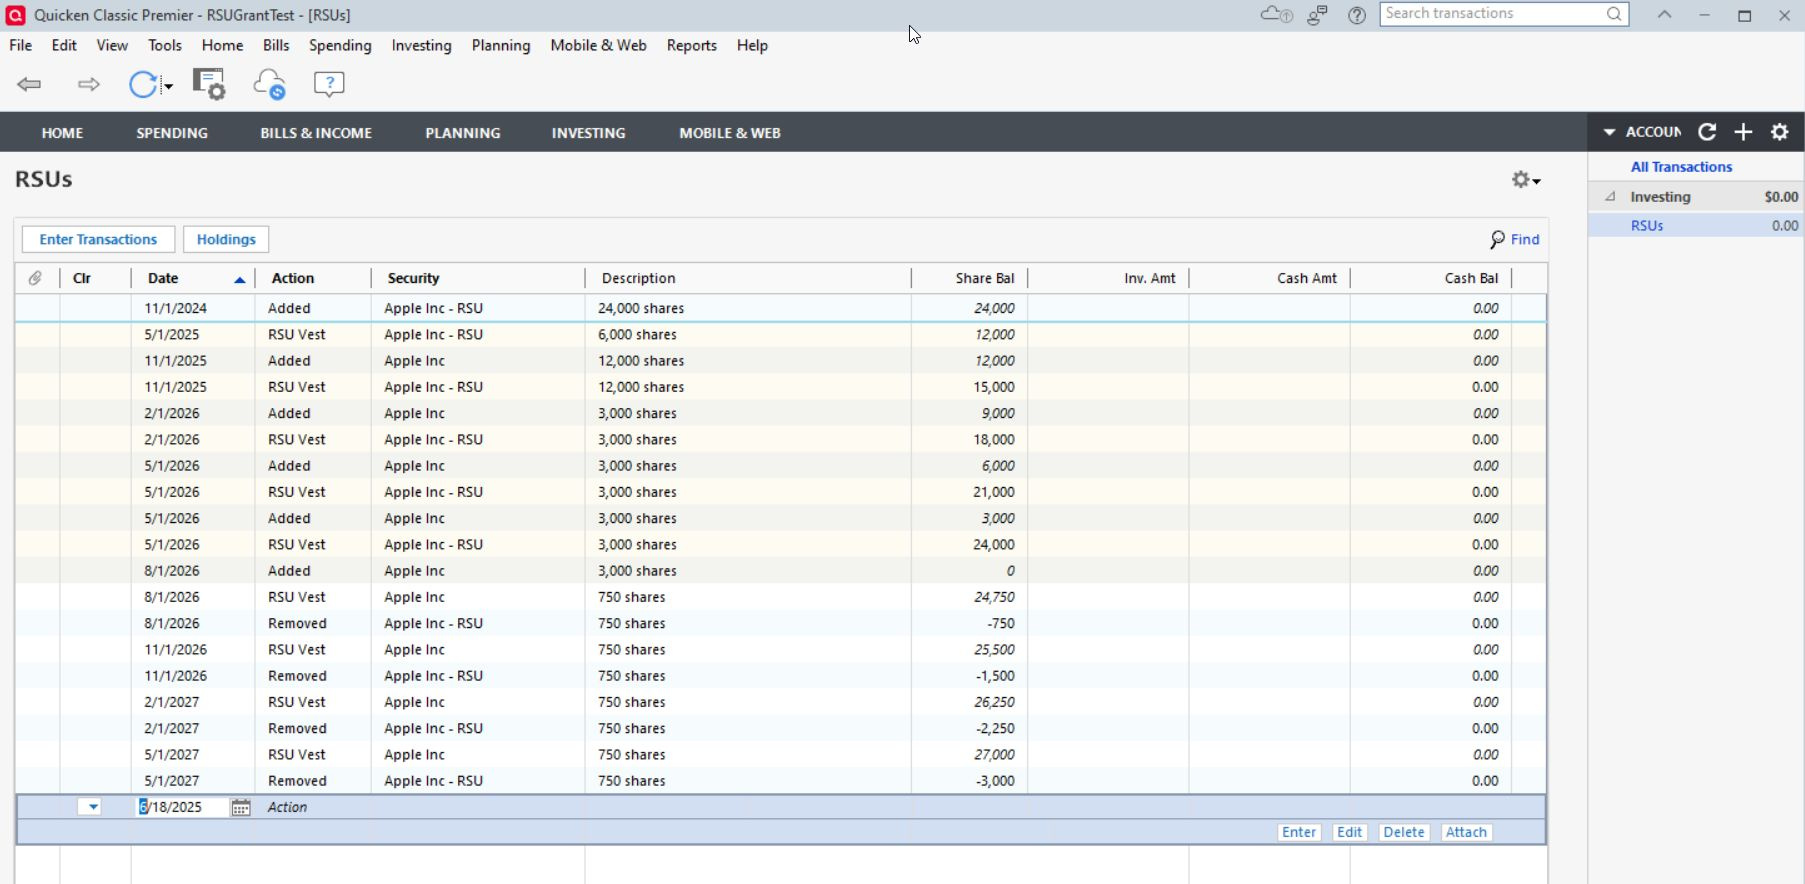Image resolution: width=1805 pixels, height=884 pixels.
Task: Collapse the Accounts bar arrow
Action: tap(1609, 132)
